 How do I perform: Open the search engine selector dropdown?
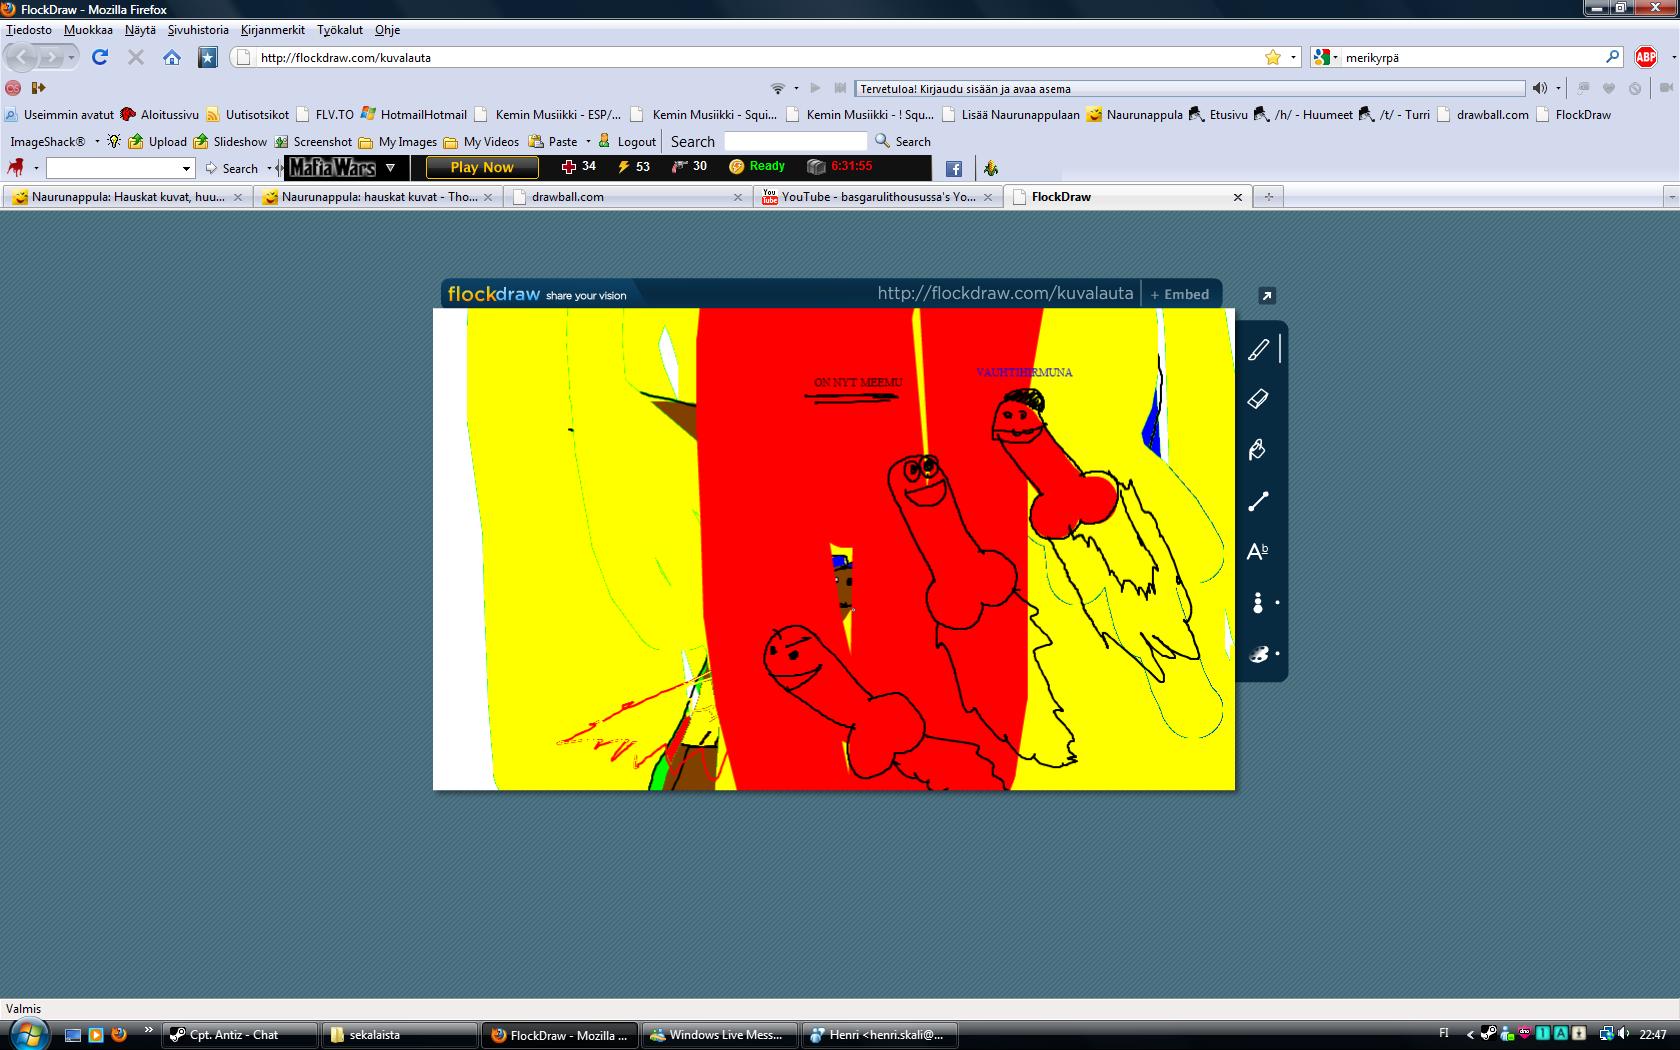point(1326,58)
